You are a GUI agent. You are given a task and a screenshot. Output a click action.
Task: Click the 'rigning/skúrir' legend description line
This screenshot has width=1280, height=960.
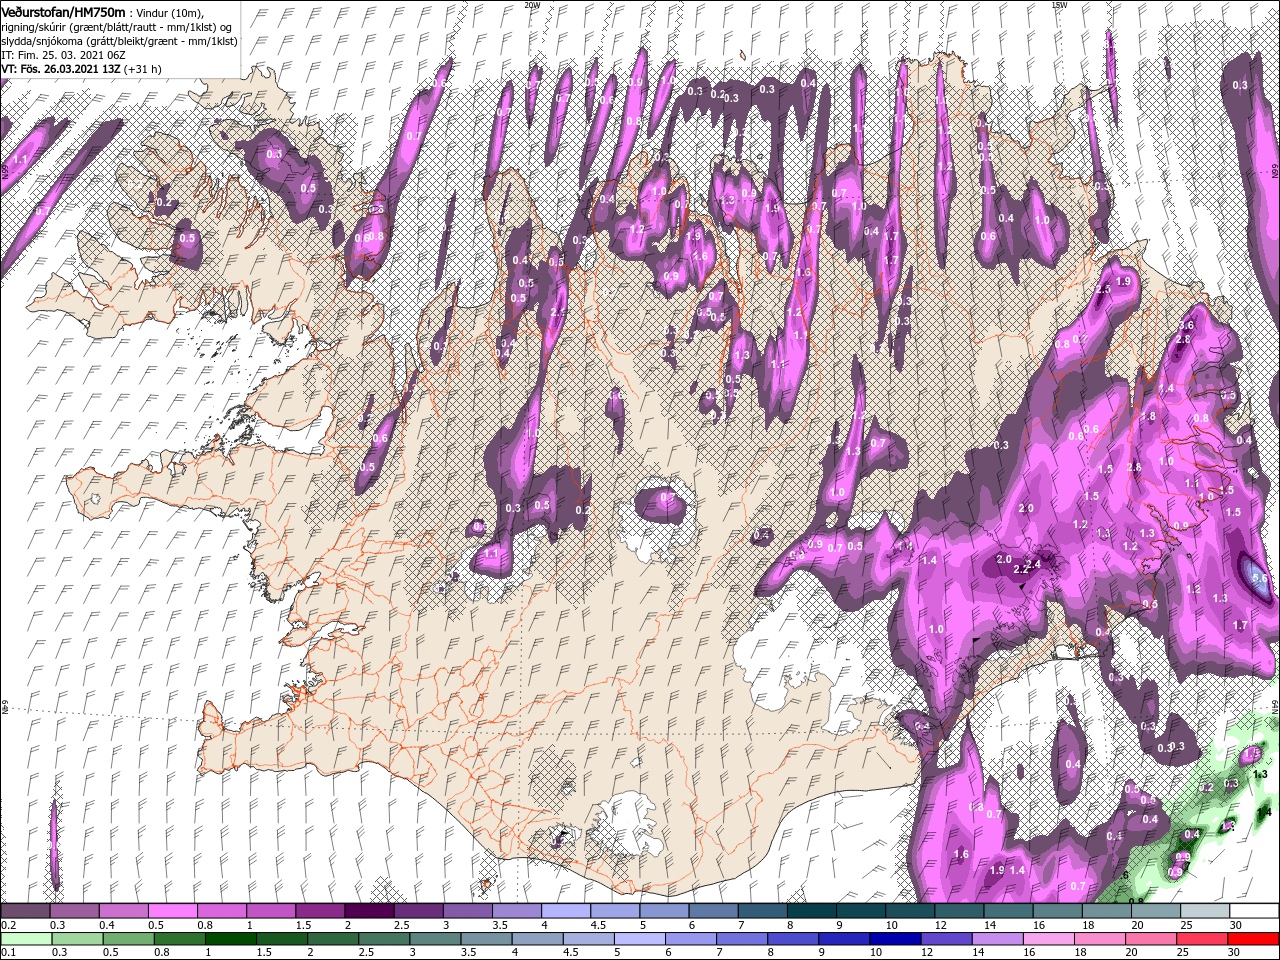coord(118,26)
